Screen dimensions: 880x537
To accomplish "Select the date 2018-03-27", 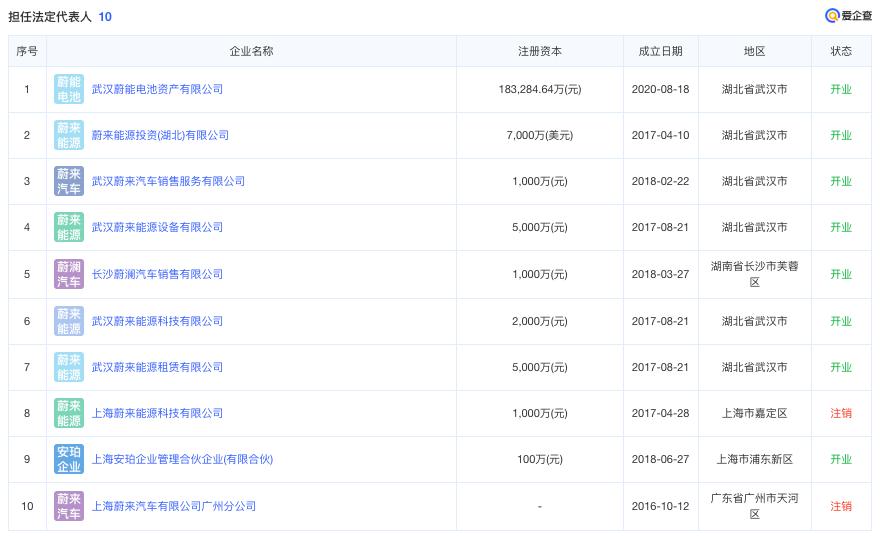I will [x=661, y=274].
